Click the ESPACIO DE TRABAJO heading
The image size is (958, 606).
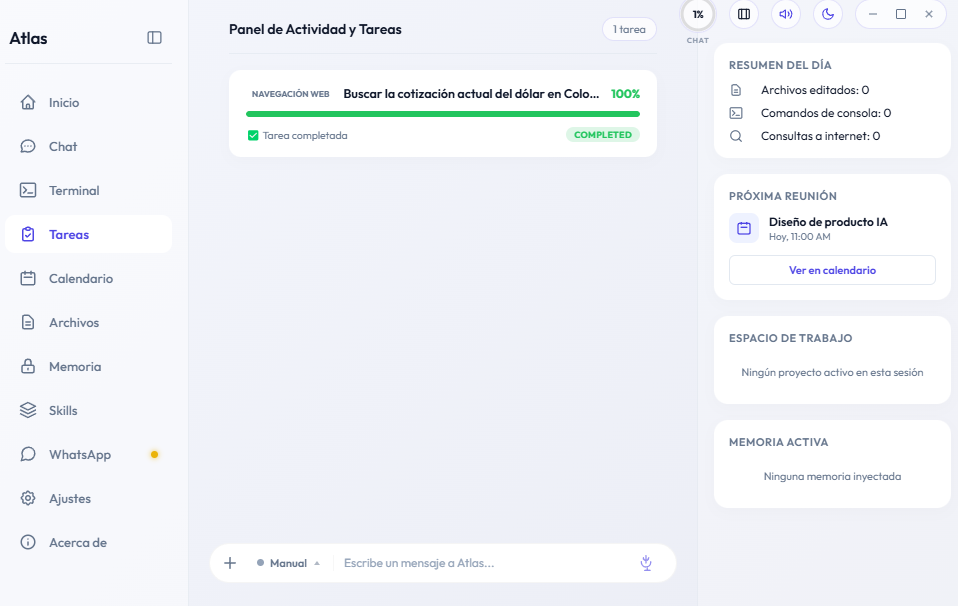point(791,338)
